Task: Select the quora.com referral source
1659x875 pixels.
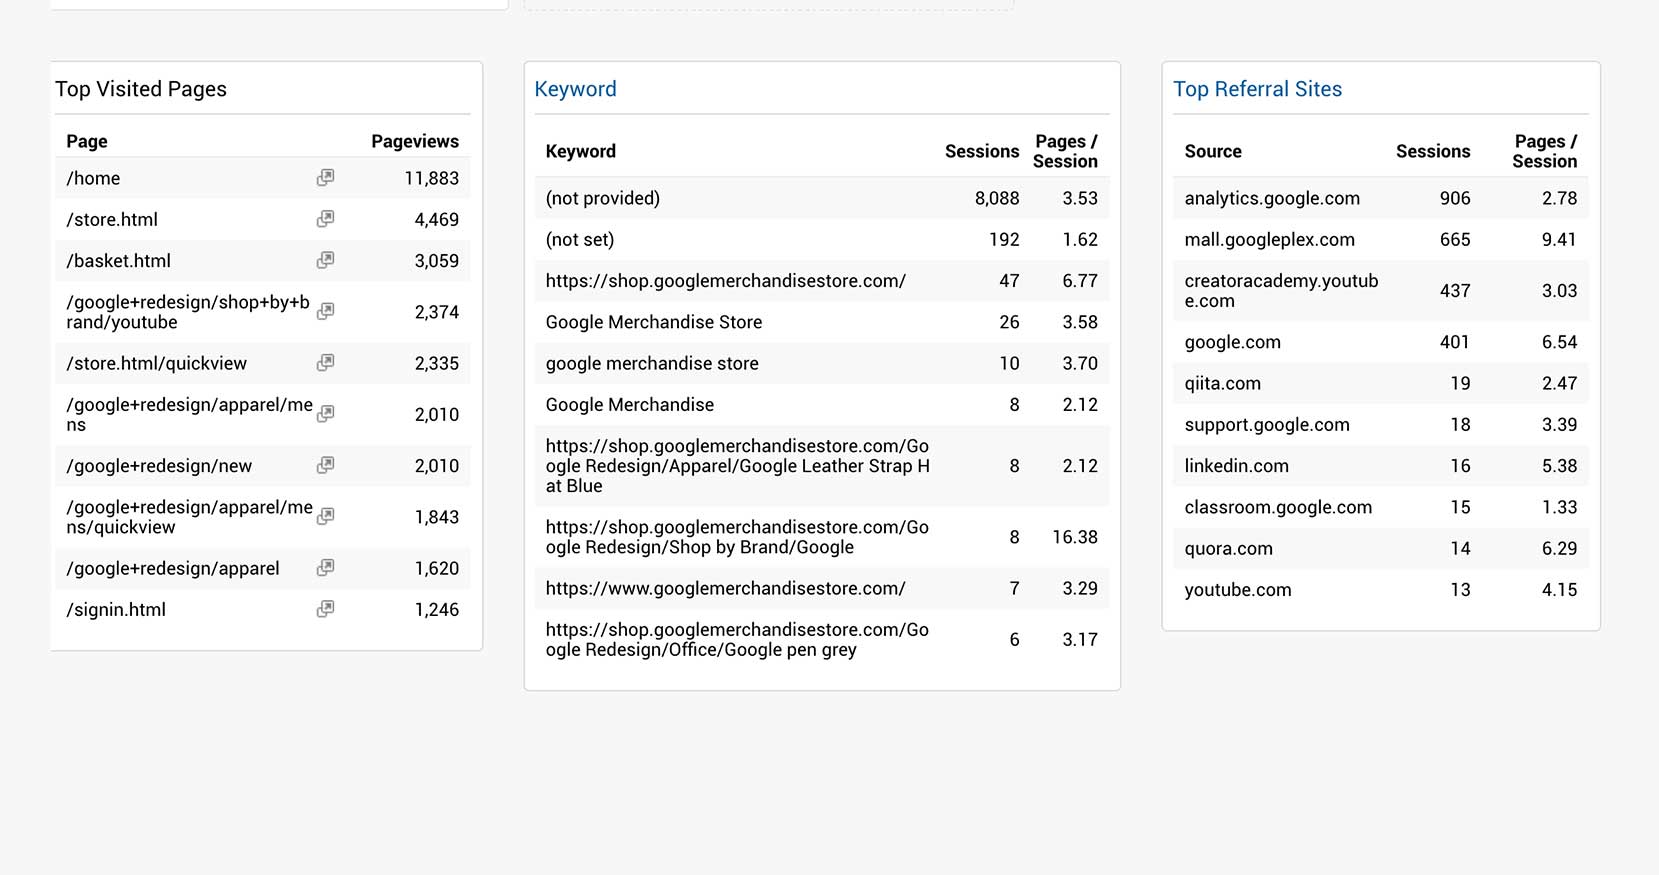Action: [x=1228, y=548]
